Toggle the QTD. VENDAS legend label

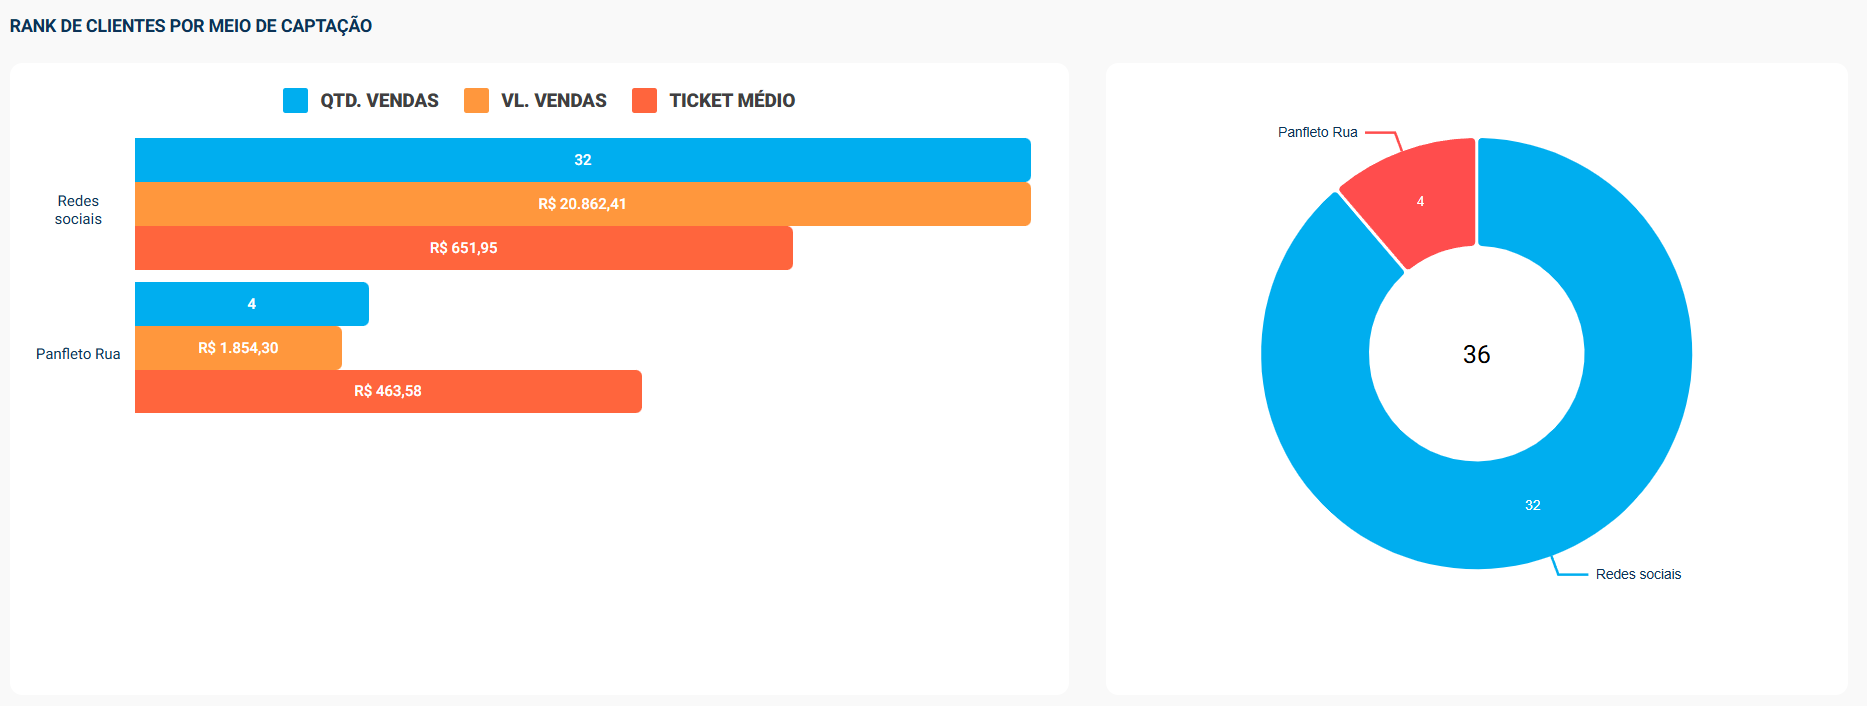(x=379, y=100)
